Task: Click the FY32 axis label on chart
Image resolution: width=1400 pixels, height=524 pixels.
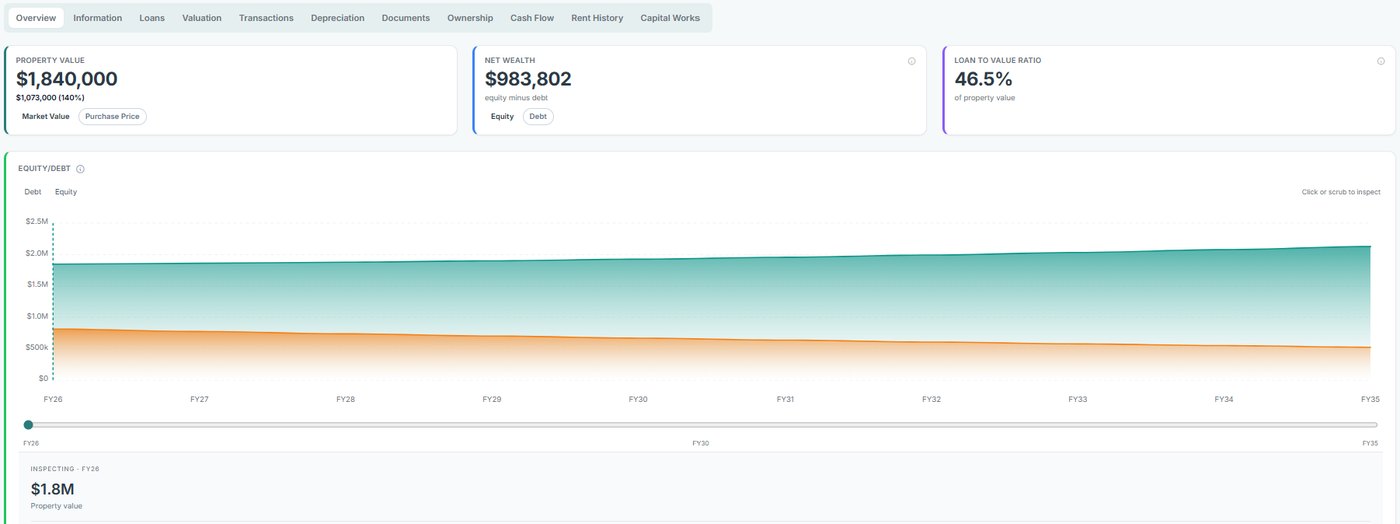Action: coord(931,399)
